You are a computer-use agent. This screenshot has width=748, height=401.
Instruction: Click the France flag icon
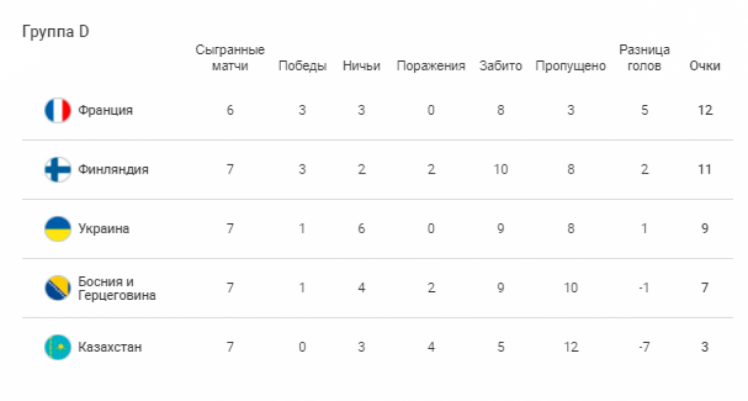click(x=58, y=110)
